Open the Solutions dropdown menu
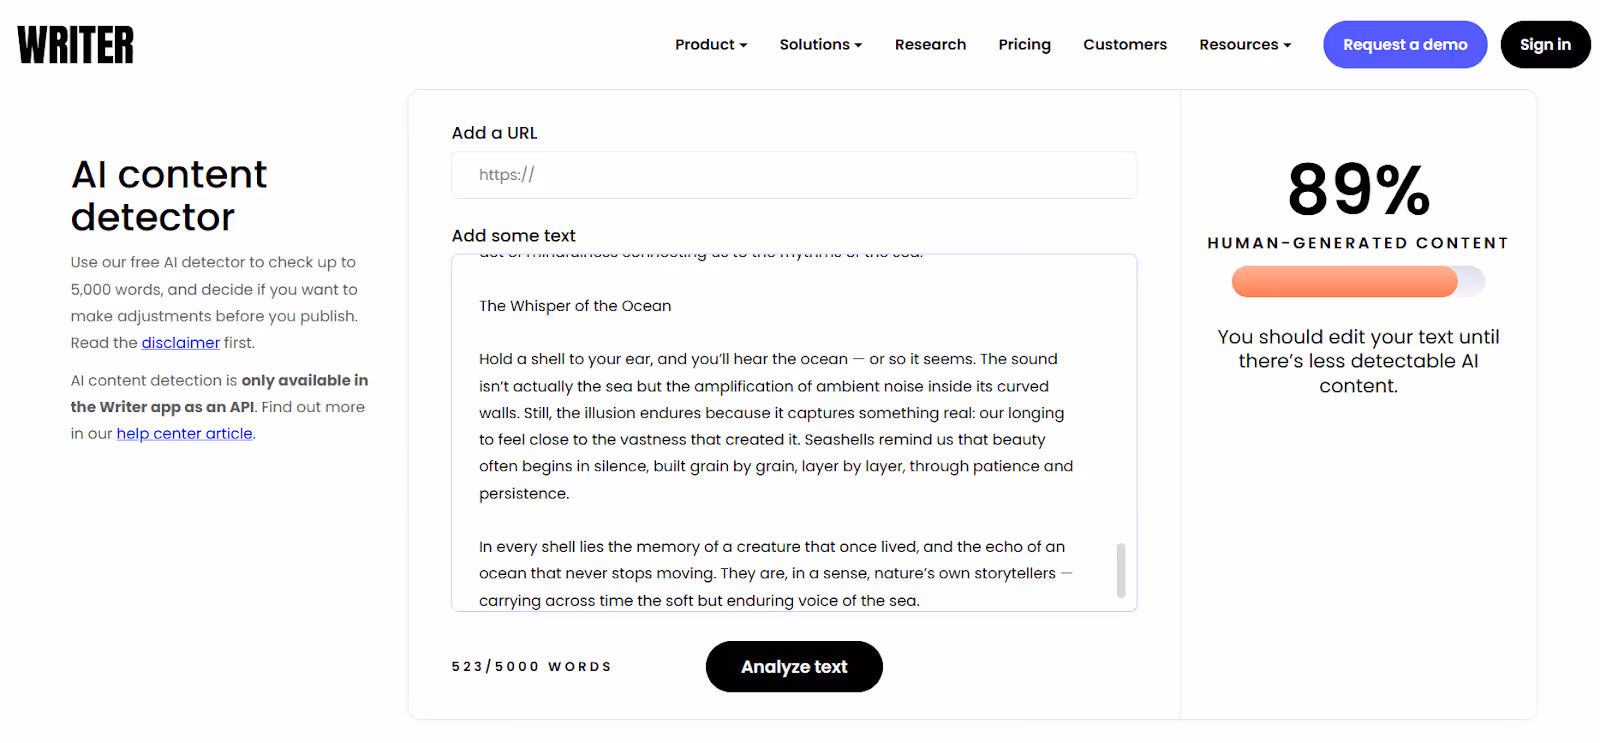The height and width of the screenshot is (743, 1600). tap(819, 44)
